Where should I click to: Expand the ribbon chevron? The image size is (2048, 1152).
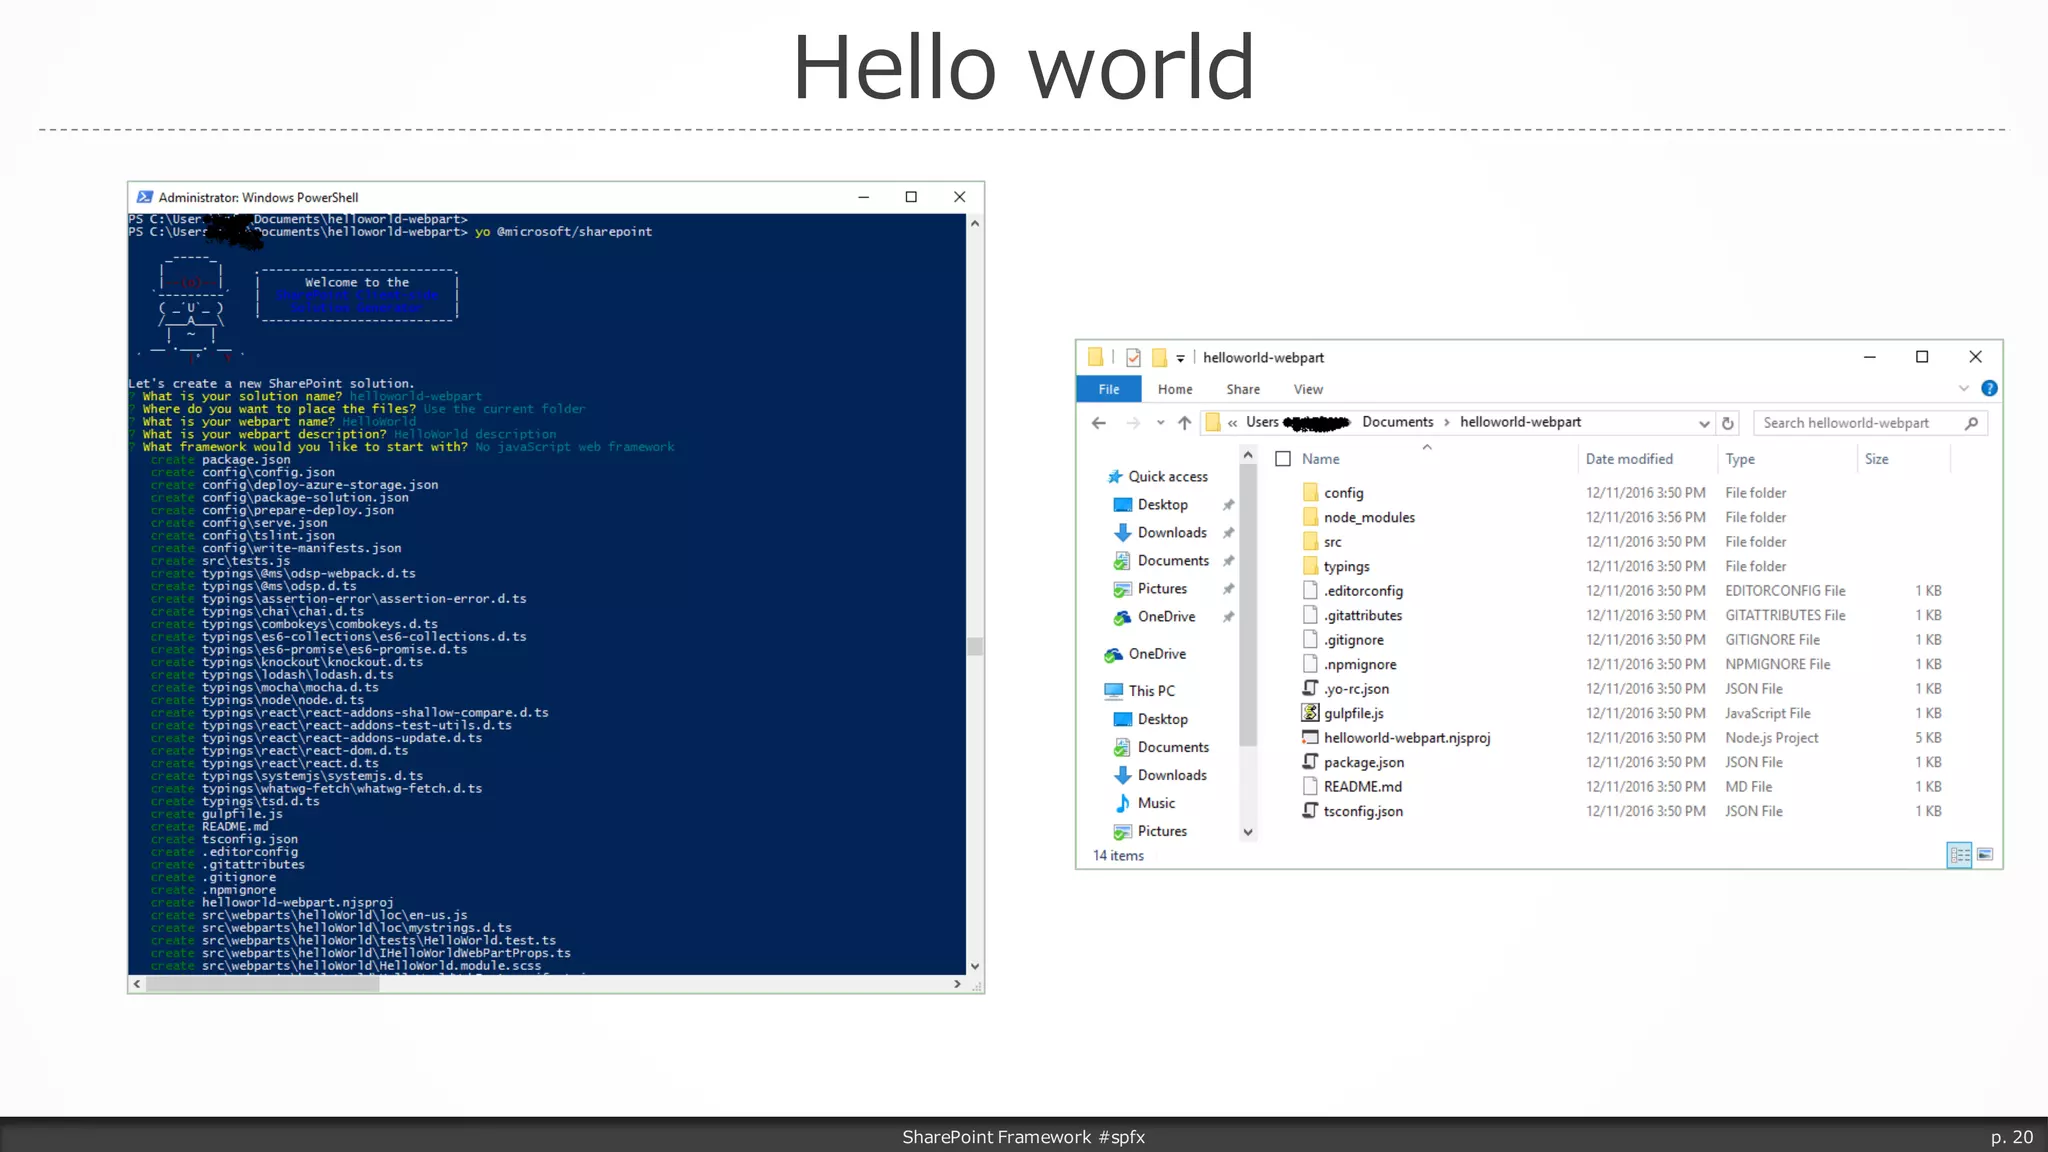click(1963, 388)
